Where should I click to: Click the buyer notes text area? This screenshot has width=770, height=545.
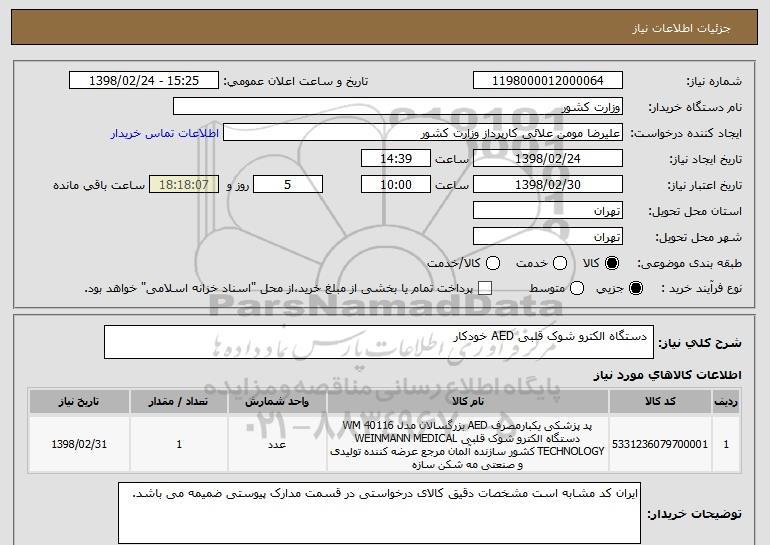pyautogui.click(x=379, y=513)
